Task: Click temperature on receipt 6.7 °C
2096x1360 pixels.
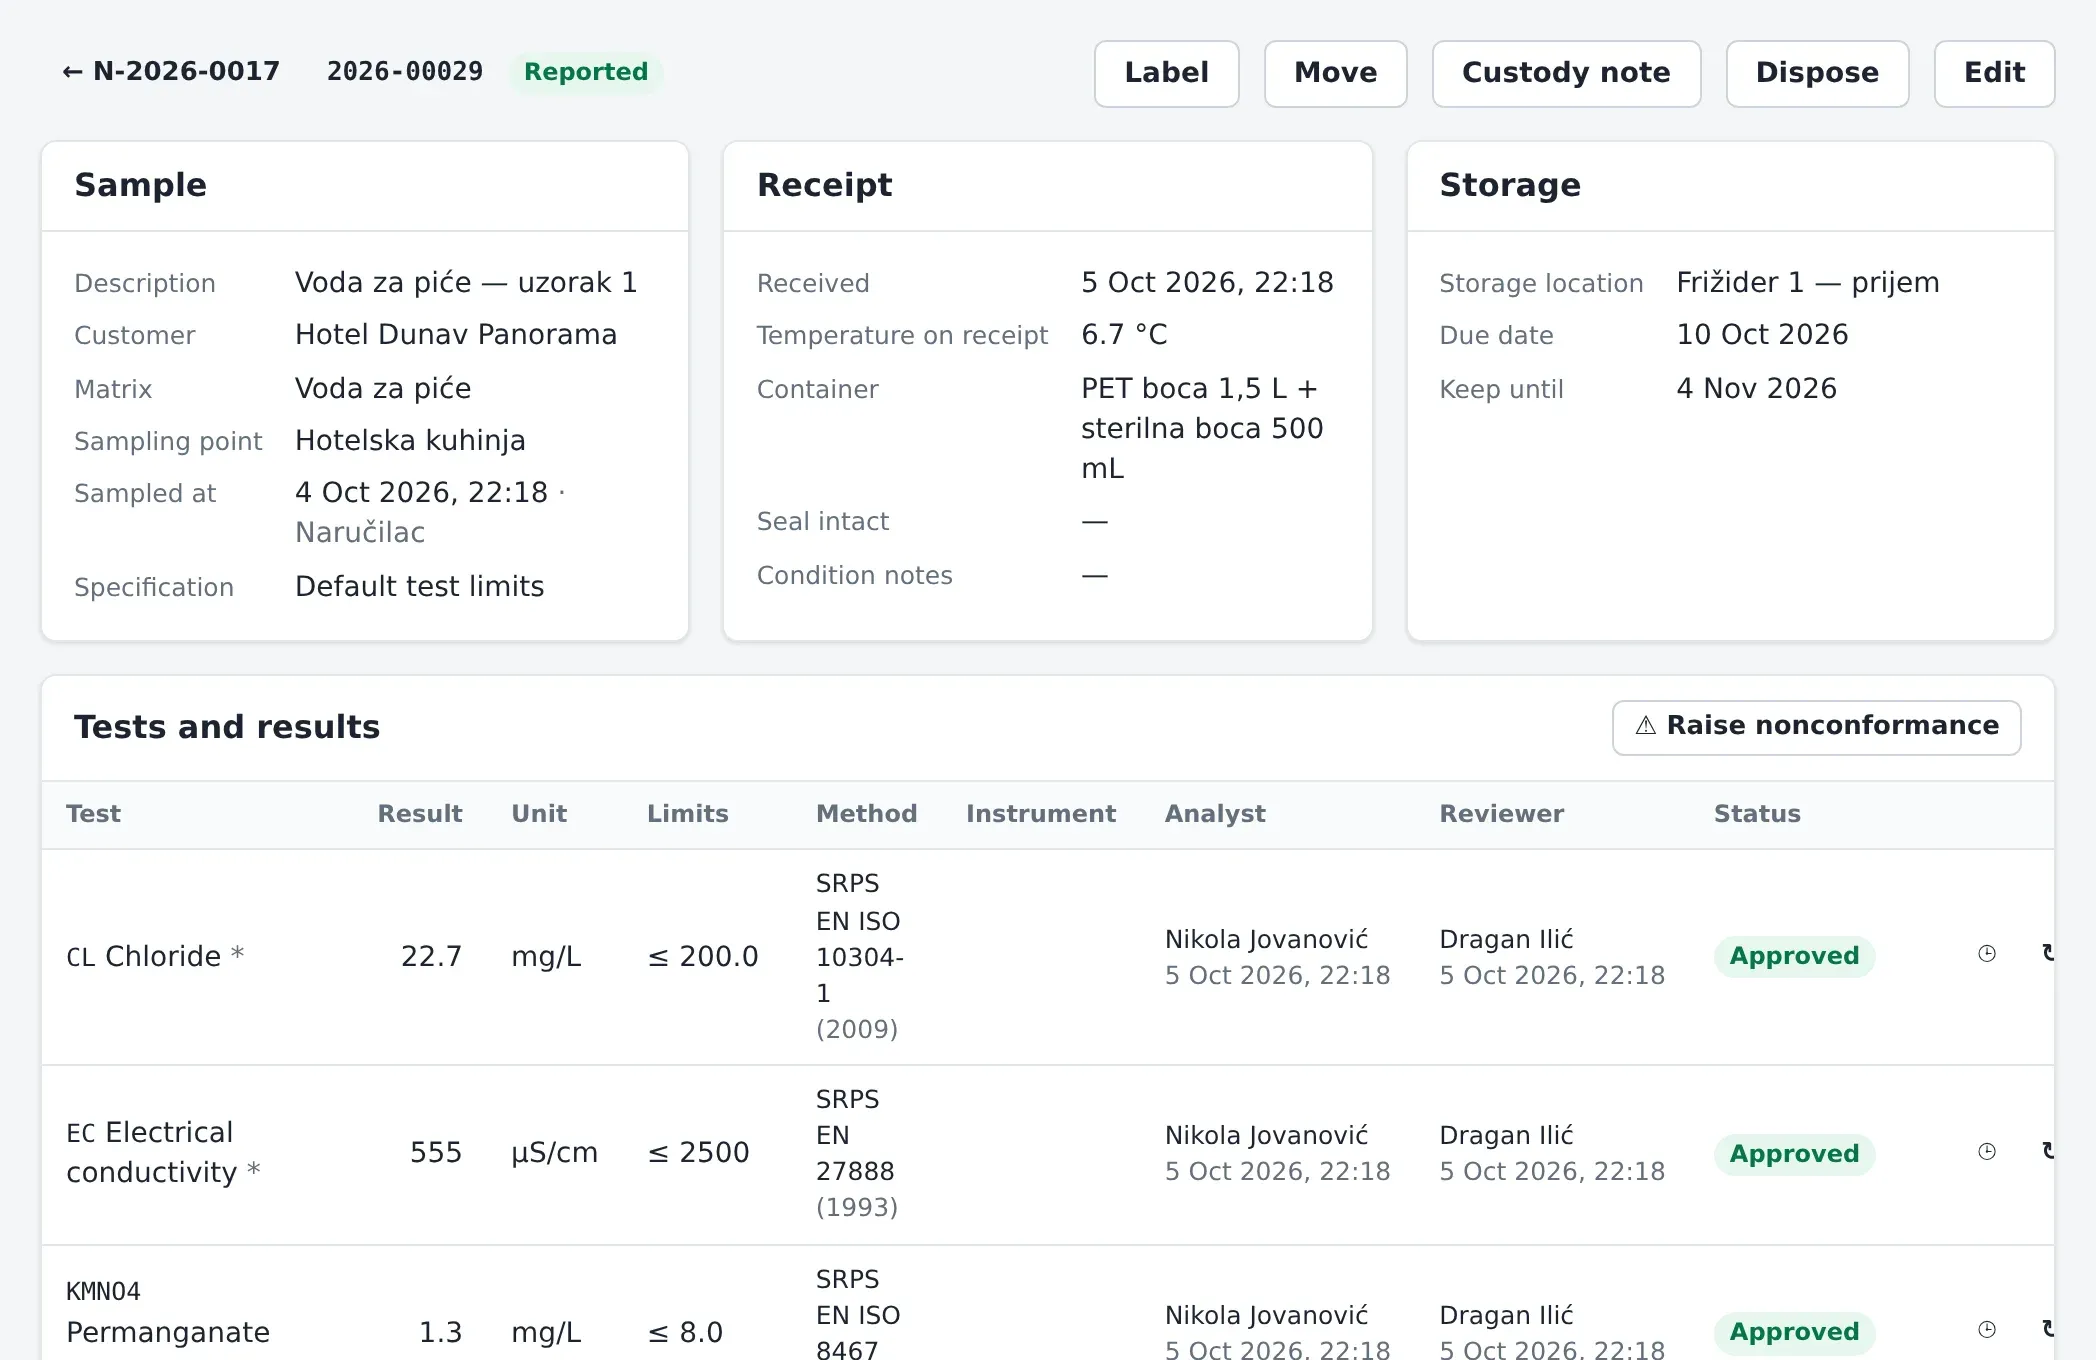Action: coord(1124,335)
